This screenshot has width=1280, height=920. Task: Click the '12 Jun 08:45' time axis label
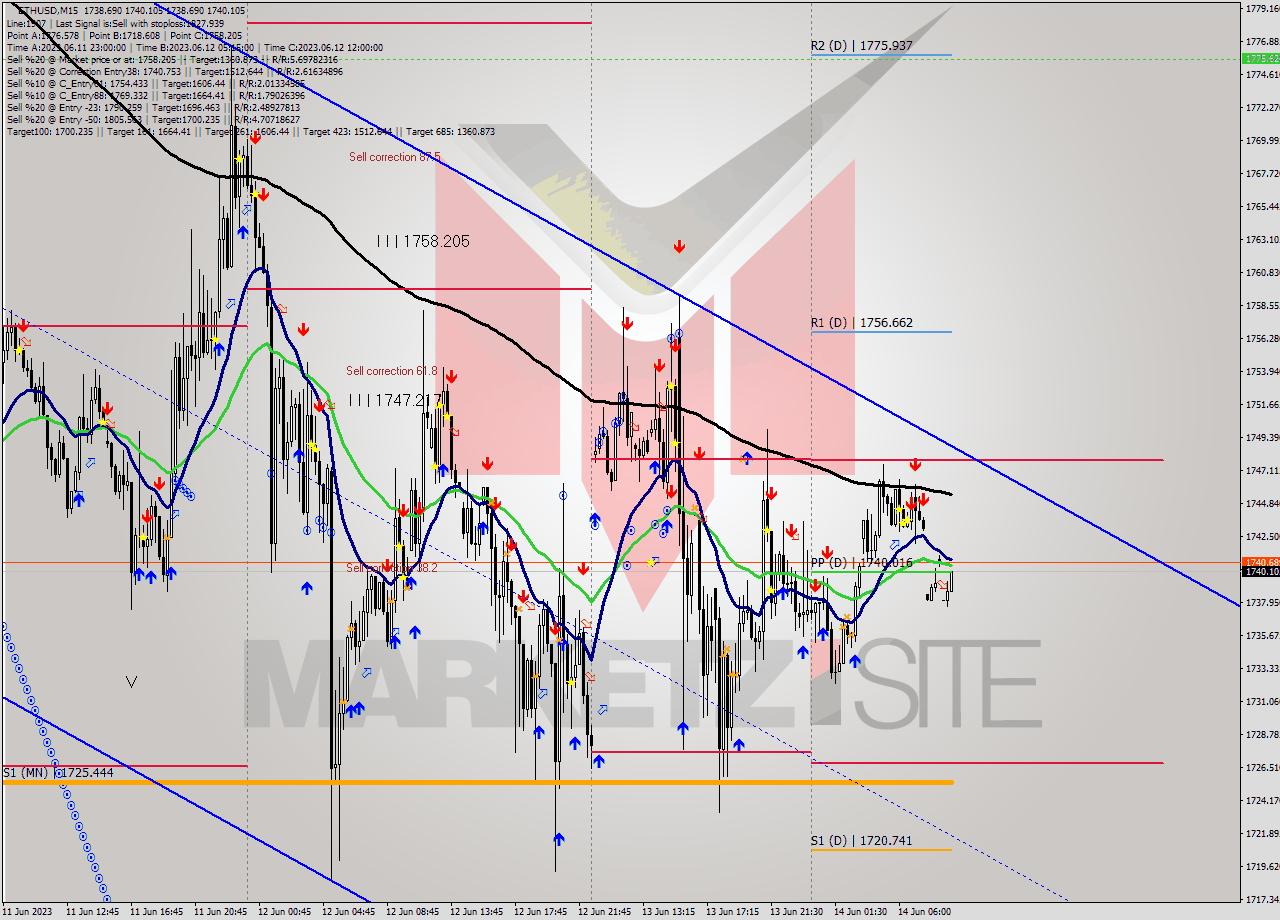click(x=412, y=912)
